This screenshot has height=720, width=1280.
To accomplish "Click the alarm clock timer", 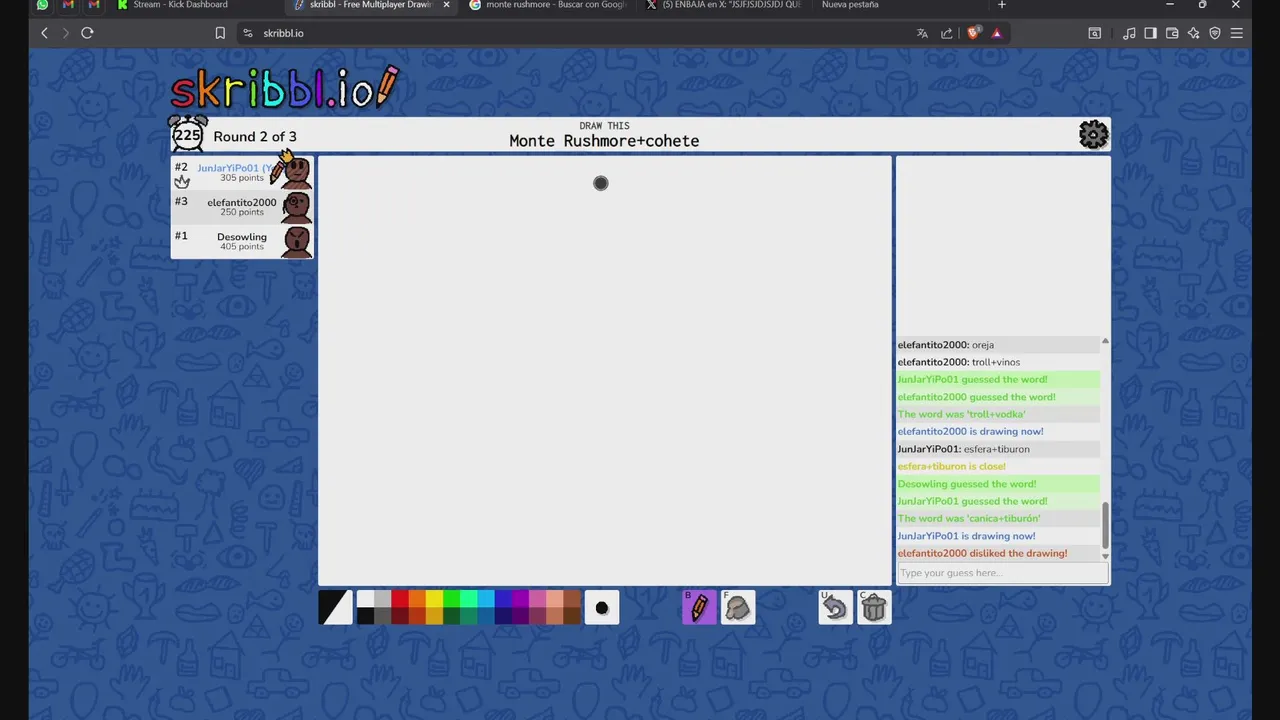I will tap(187, 134).
